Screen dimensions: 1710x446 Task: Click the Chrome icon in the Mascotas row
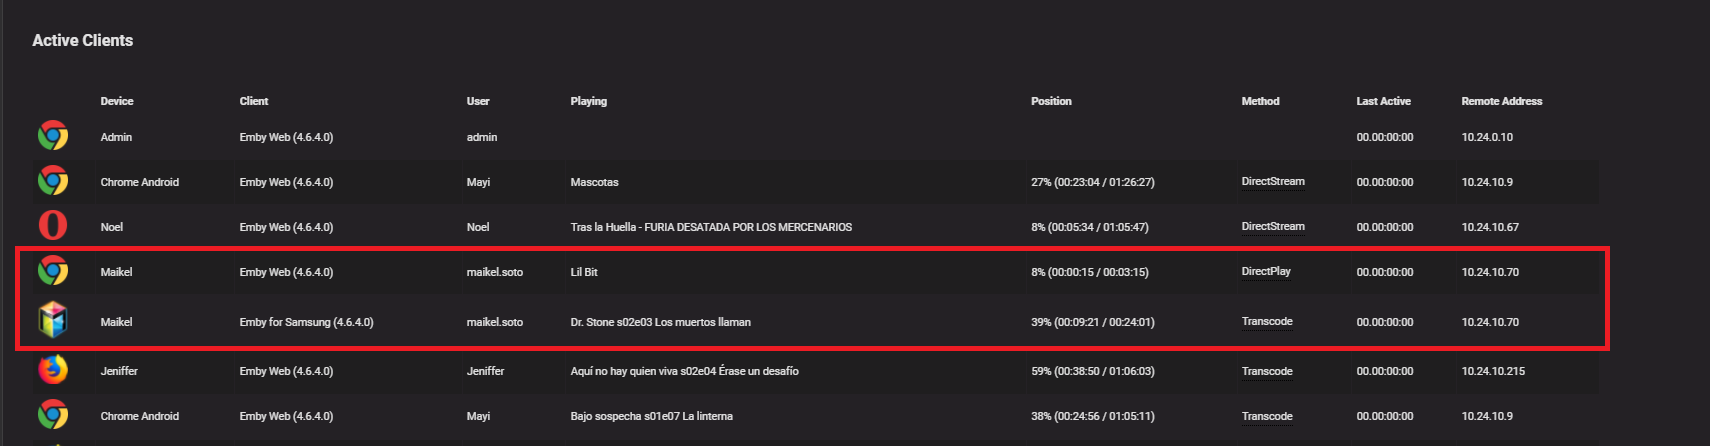(x=53, y=181)
